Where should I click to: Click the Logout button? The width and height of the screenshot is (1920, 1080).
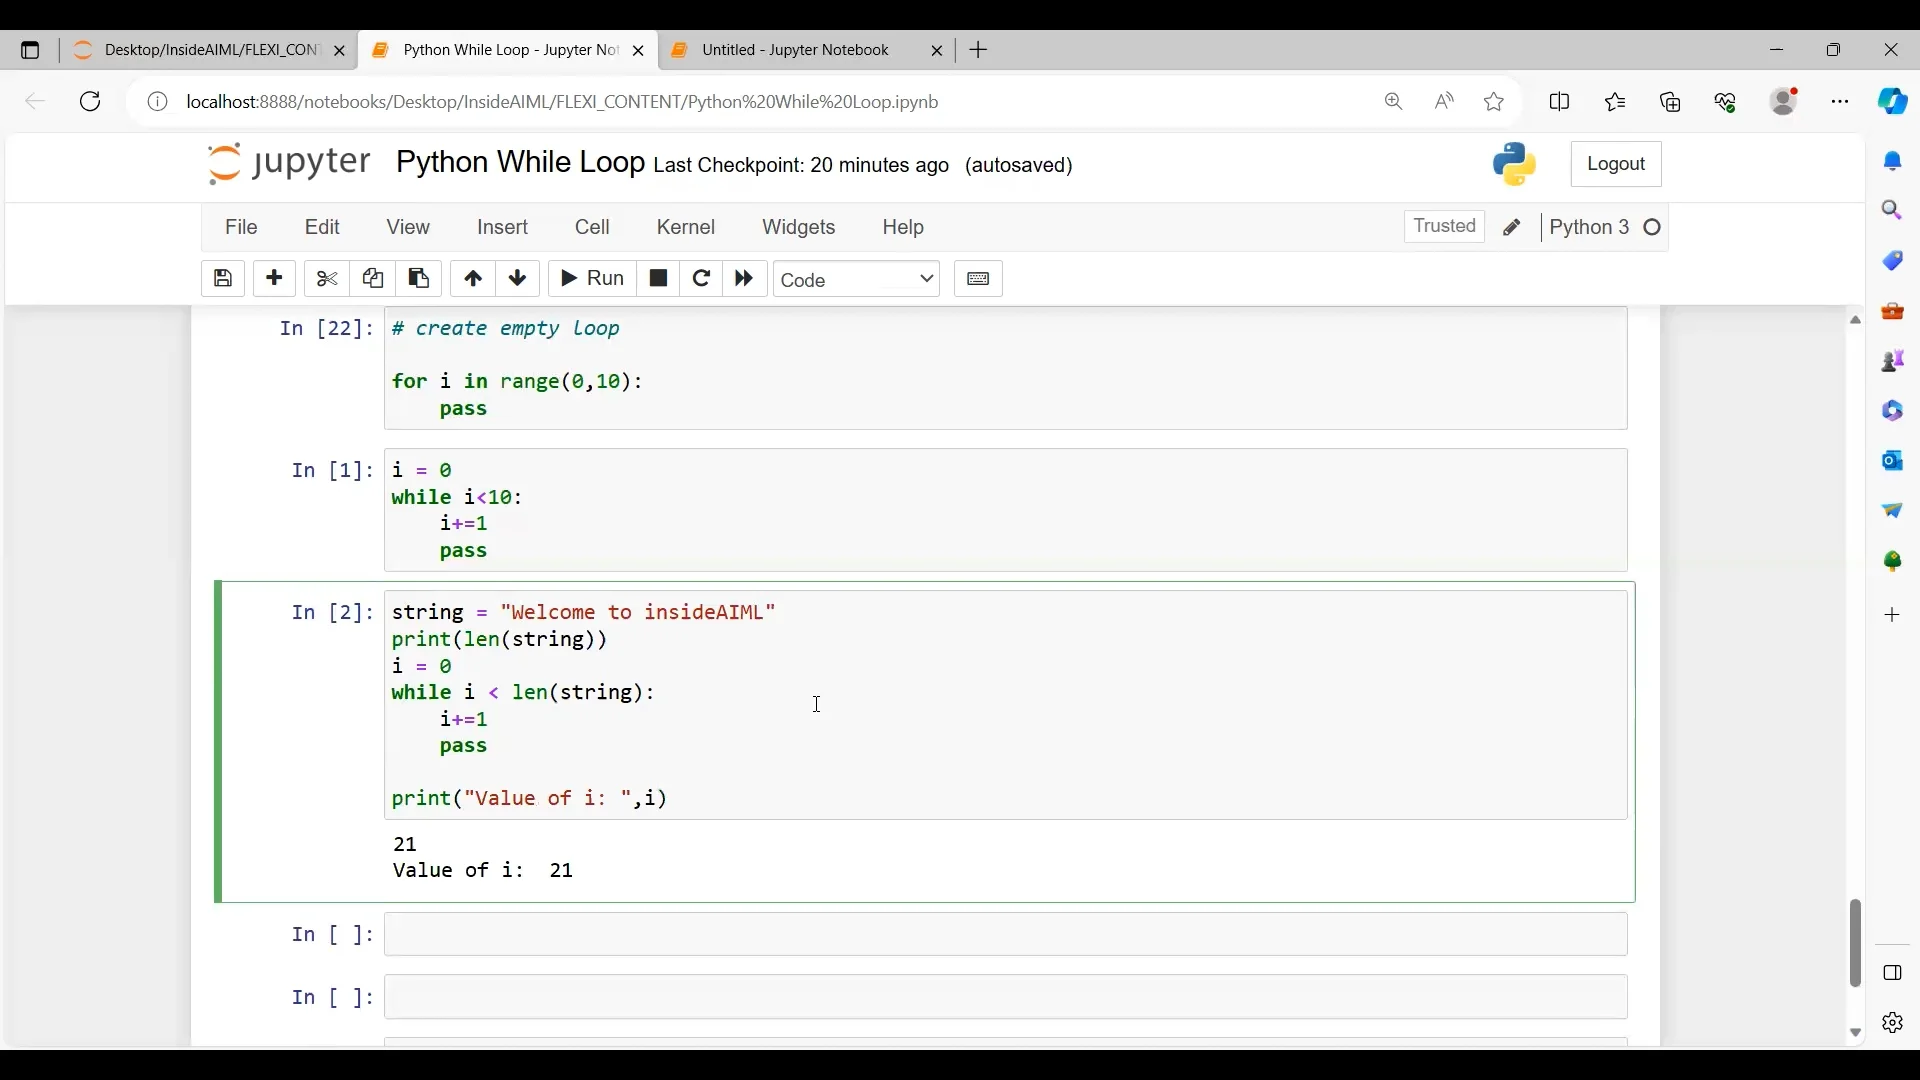[1616, 164]
